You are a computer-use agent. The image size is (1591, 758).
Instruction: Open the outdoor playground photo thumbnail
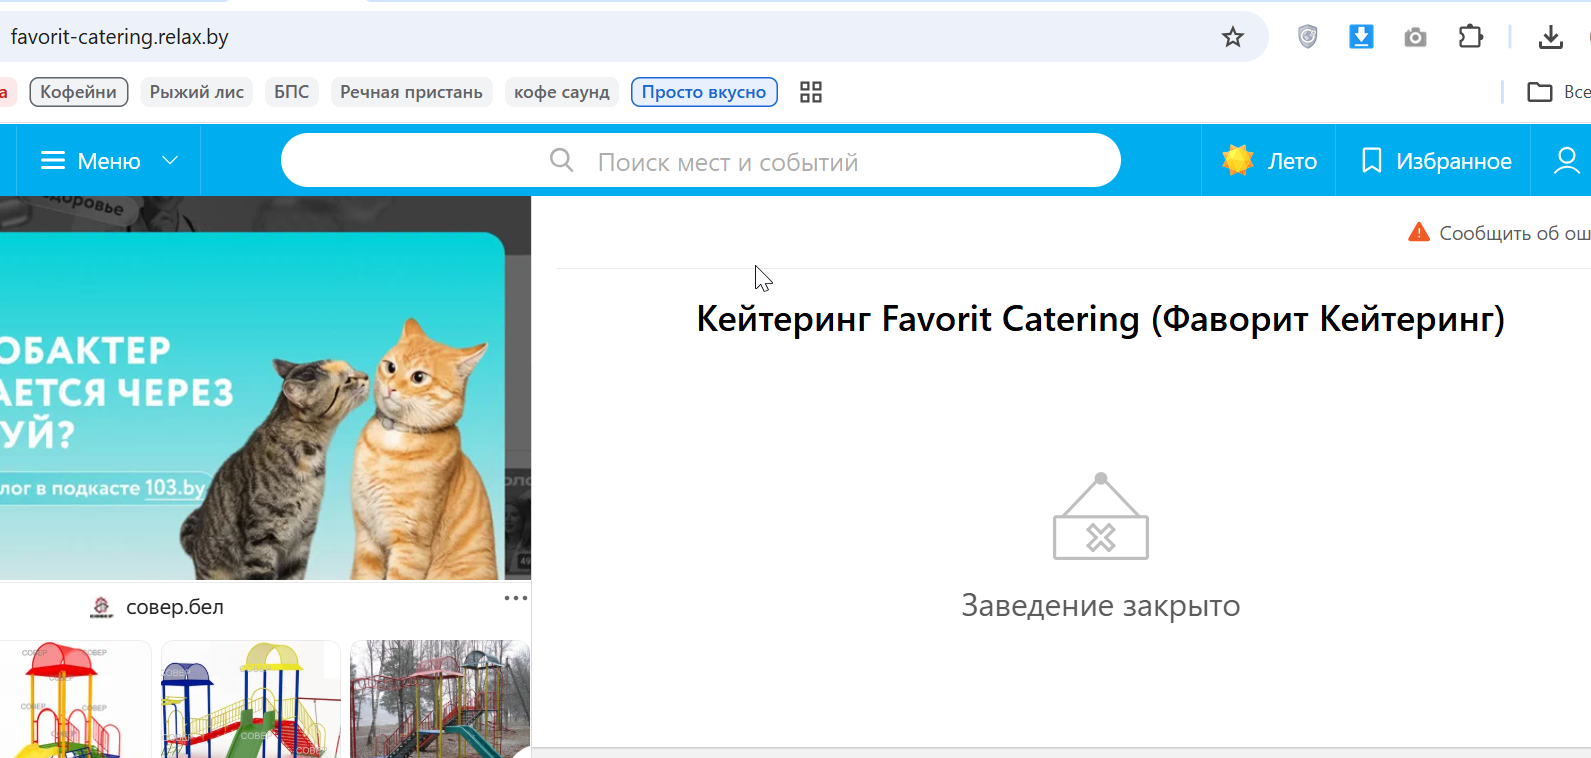pos(440,699)
